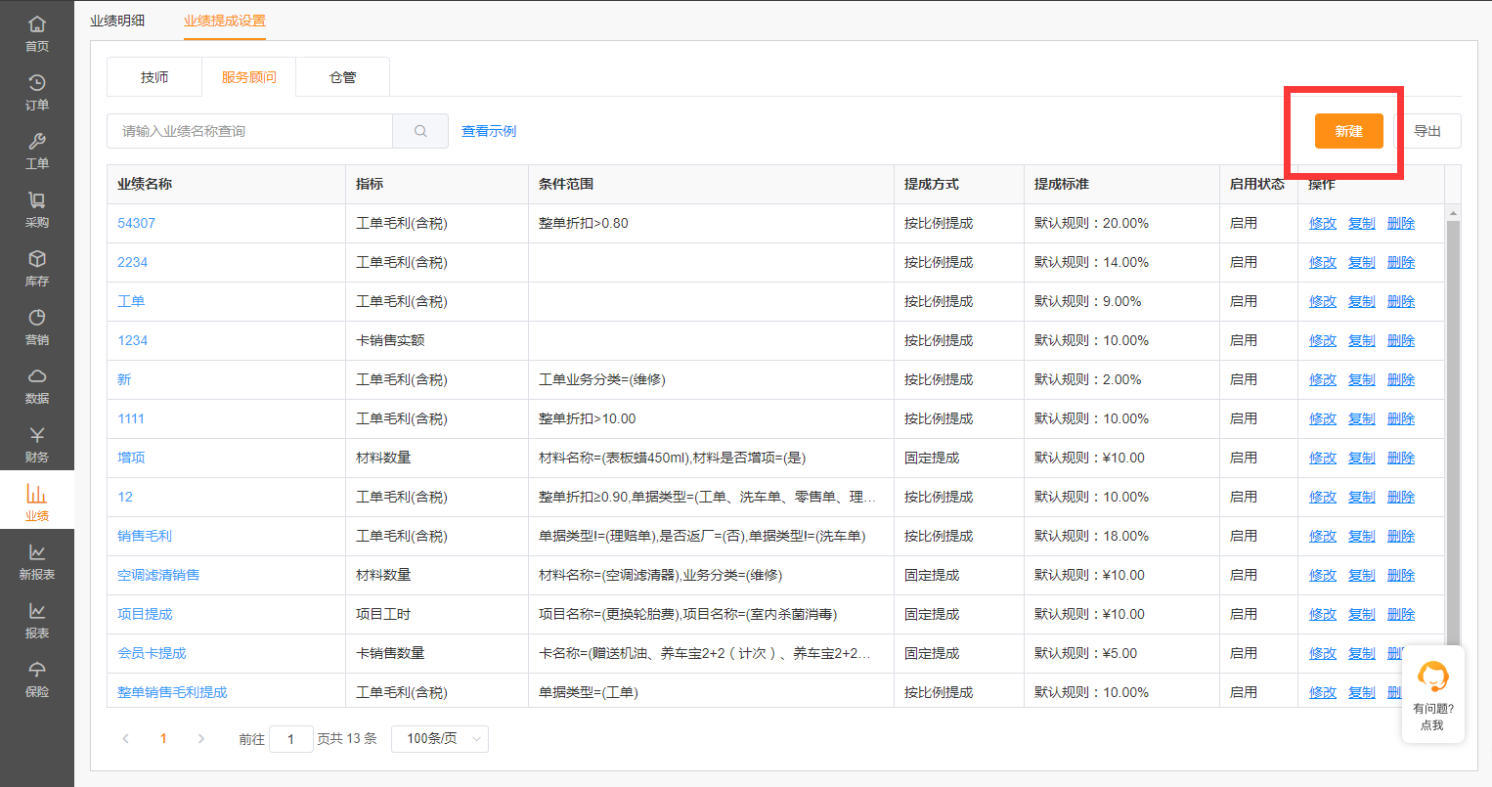Viewport: 1492px width, 787px height.
Task: Open the 会员卡提成 rule link
Action: 152,653
